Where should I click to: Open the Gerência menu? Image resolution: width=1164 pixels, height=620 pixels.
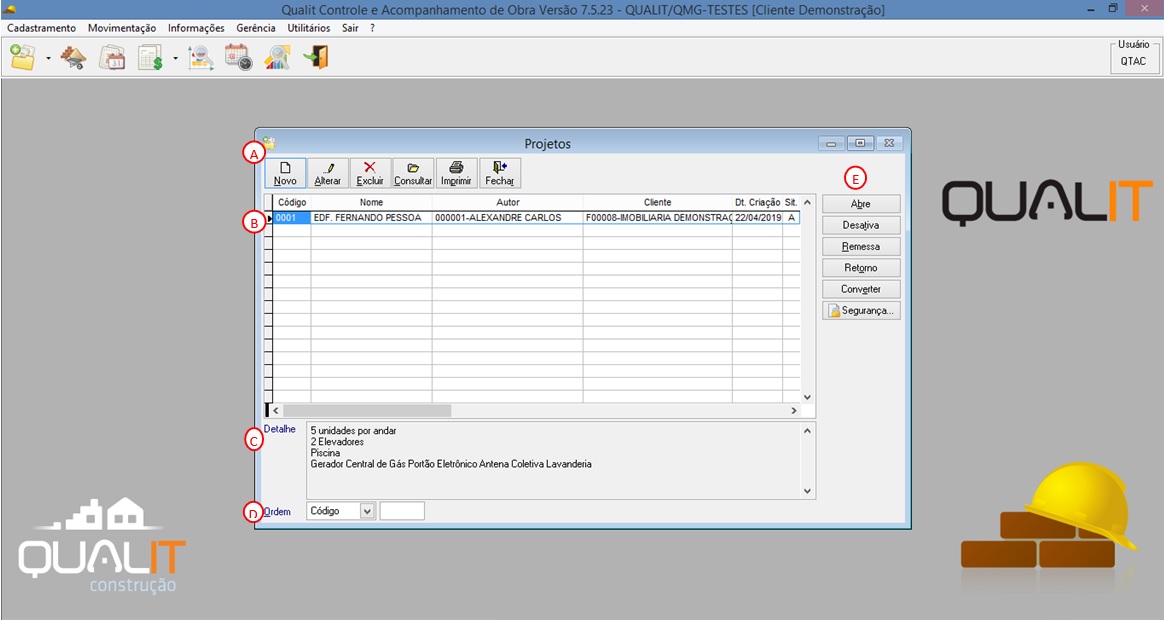(x=256, y=27)
